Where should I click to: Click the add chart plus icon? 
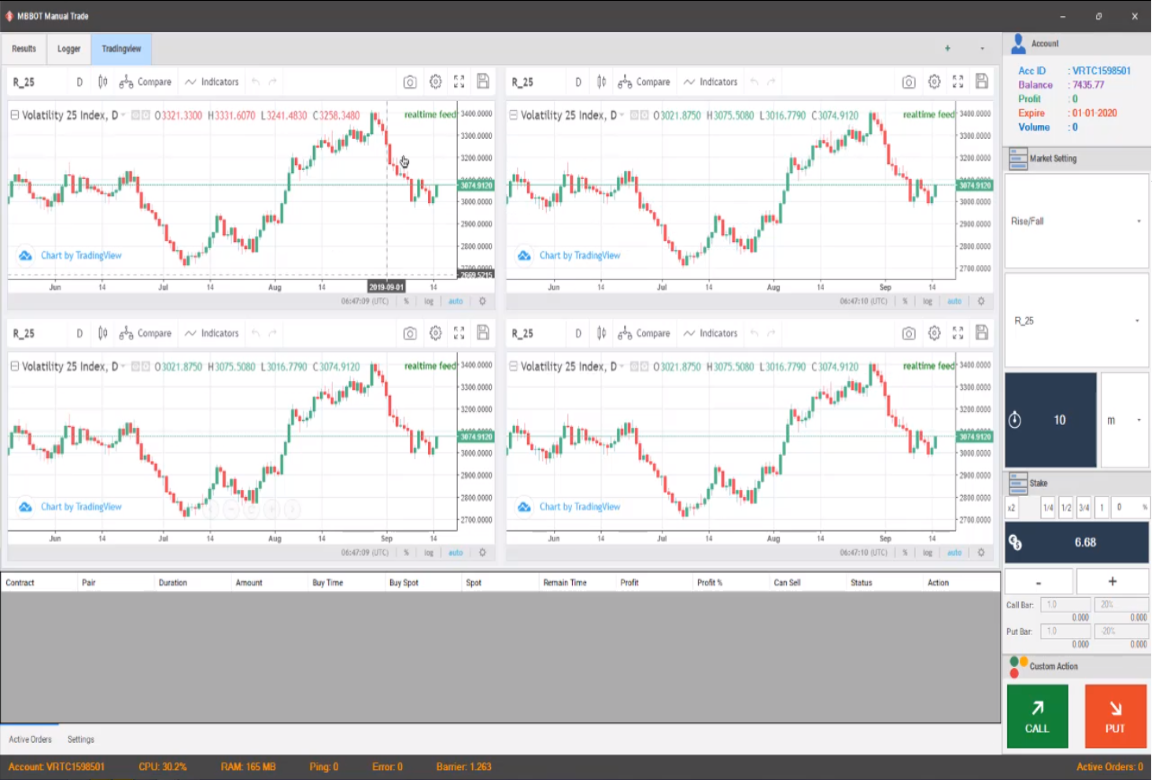pos(947,48)
